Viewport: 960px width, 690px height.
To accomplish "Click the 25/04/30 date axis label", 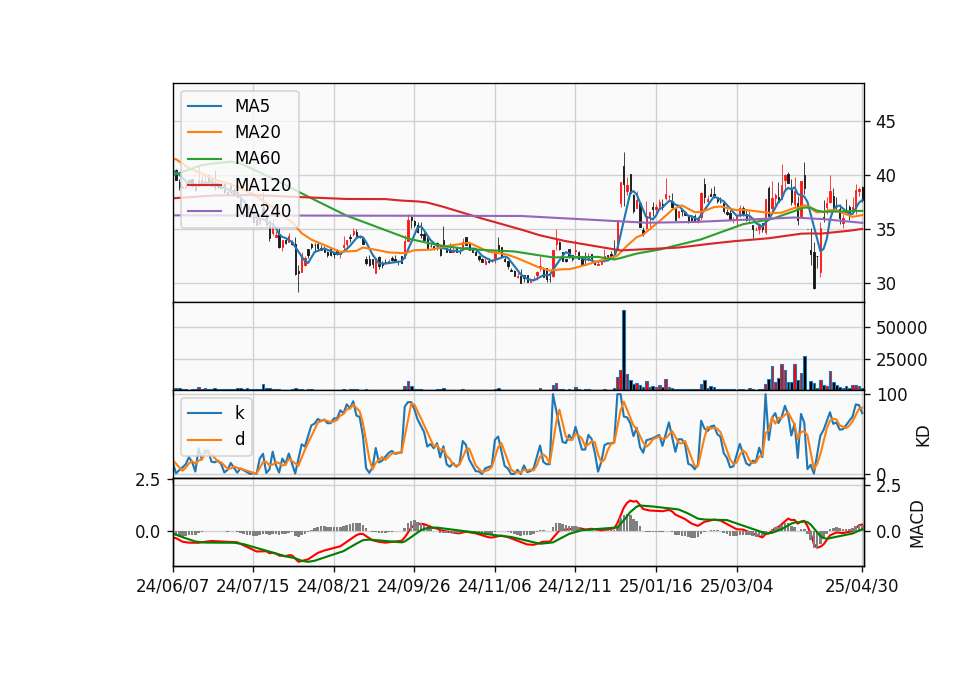I will (862, 586).
